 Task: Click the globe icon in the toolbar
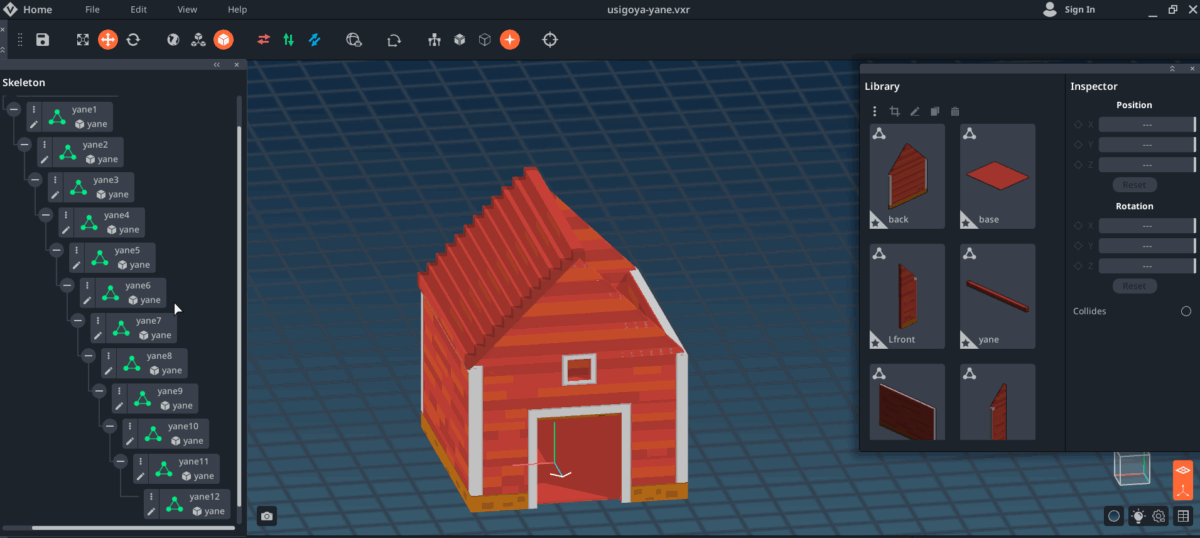[x=173, y=40]
